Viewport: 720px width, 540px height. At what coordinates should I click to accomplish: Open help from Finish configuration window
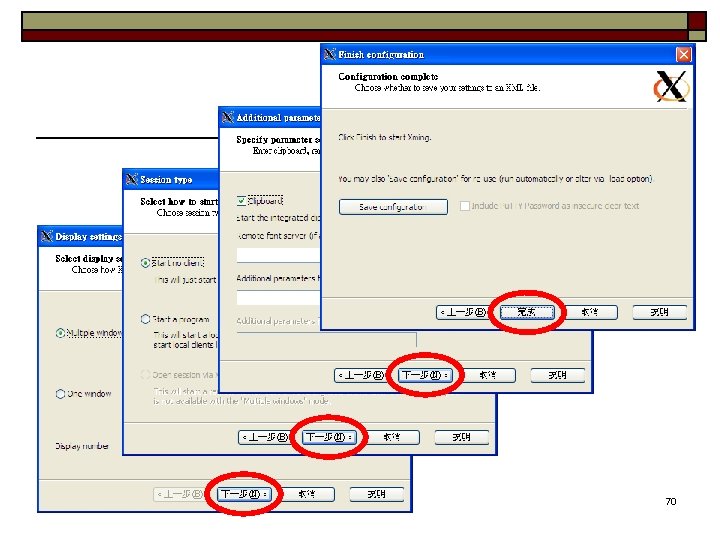click(x=659, y=312)
